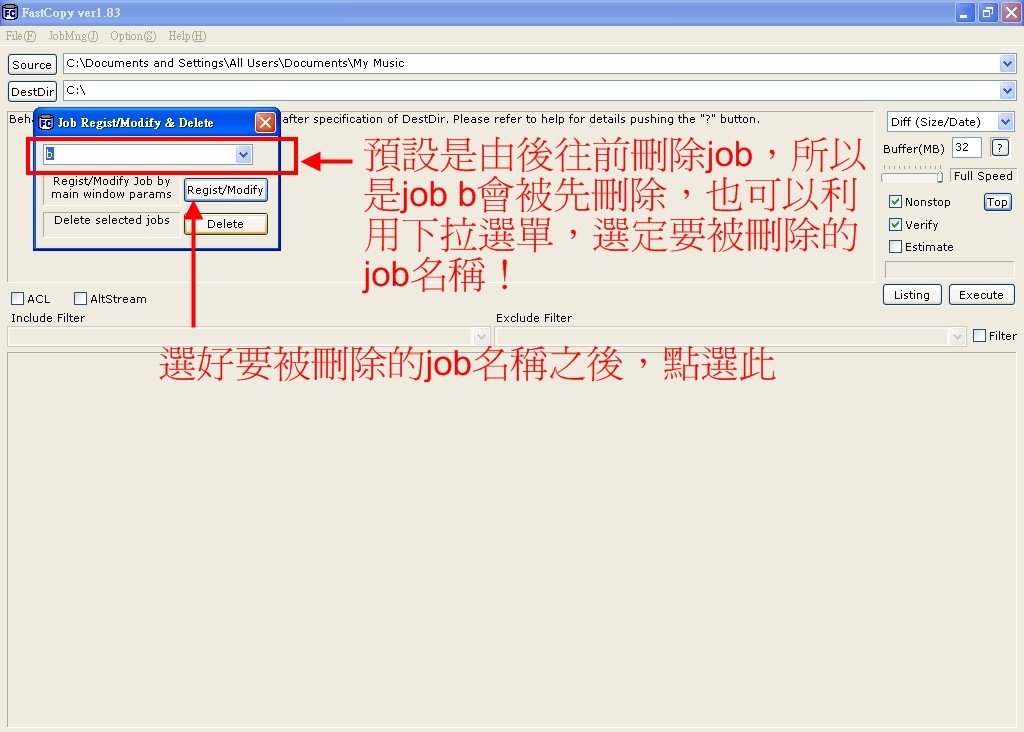
Task: Click the Buffer(MB) value field
Action: pos(967,148)
